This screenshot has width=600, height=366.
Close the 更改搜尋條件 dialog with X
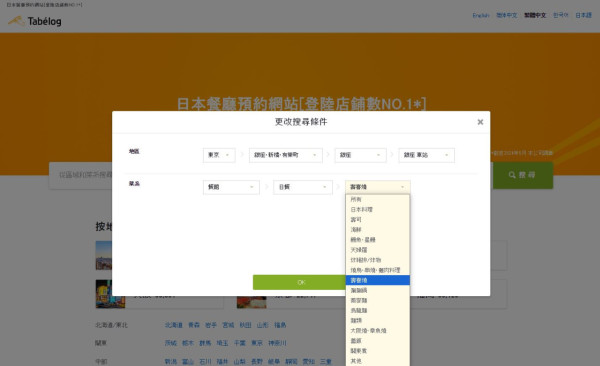(480, 122)
